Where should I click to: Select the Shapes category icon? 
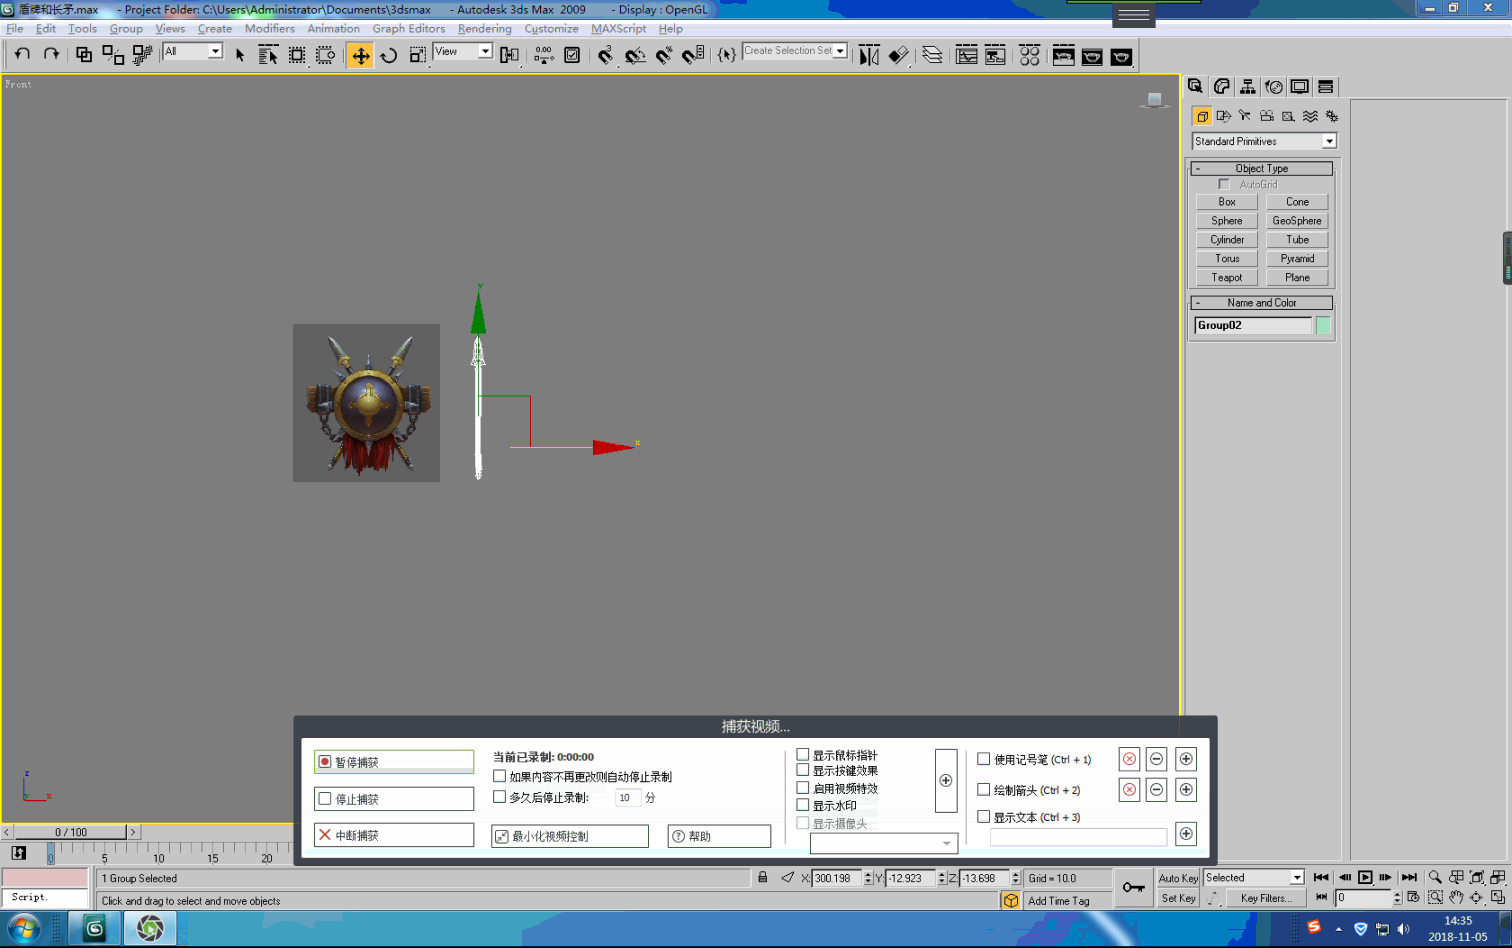[1223, 116]
